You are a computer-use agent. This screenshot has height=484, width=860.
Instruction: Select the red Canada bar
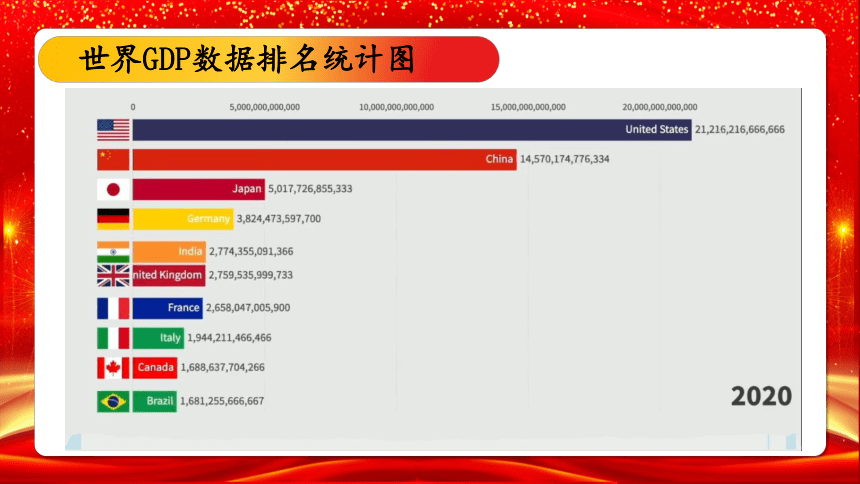(x=155, y=368)
